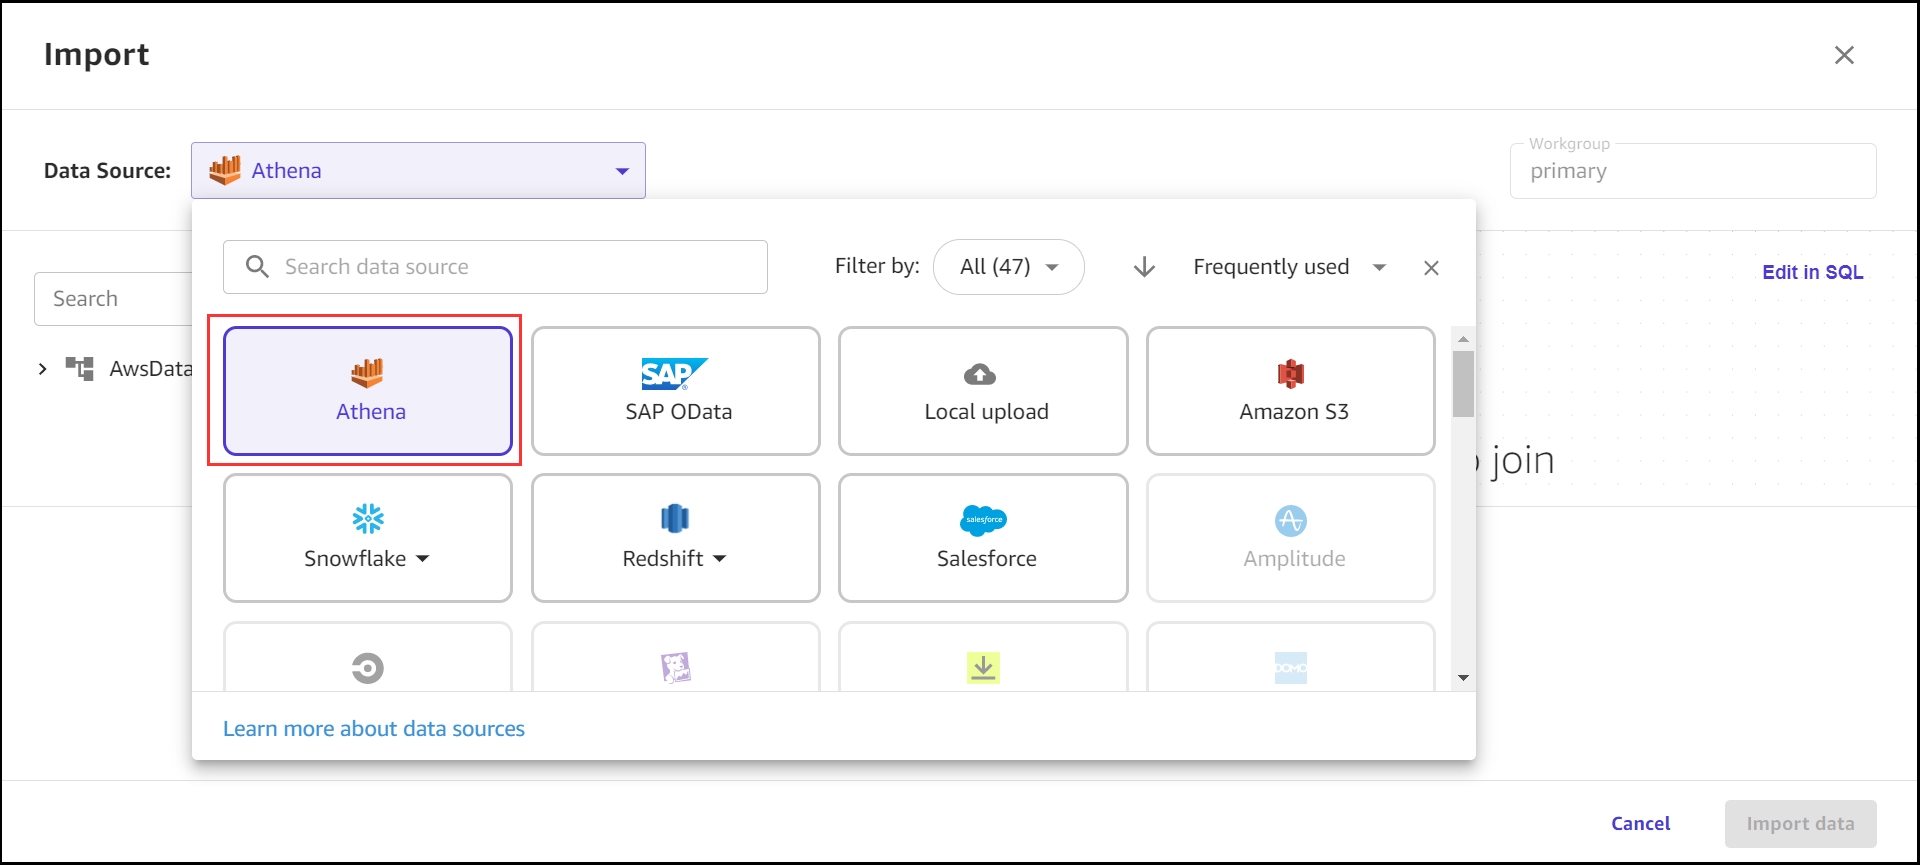This screenshot has width=1920, height=866.
Task: Select the card with the gray circular logo
Action: (x=368, y=657)
